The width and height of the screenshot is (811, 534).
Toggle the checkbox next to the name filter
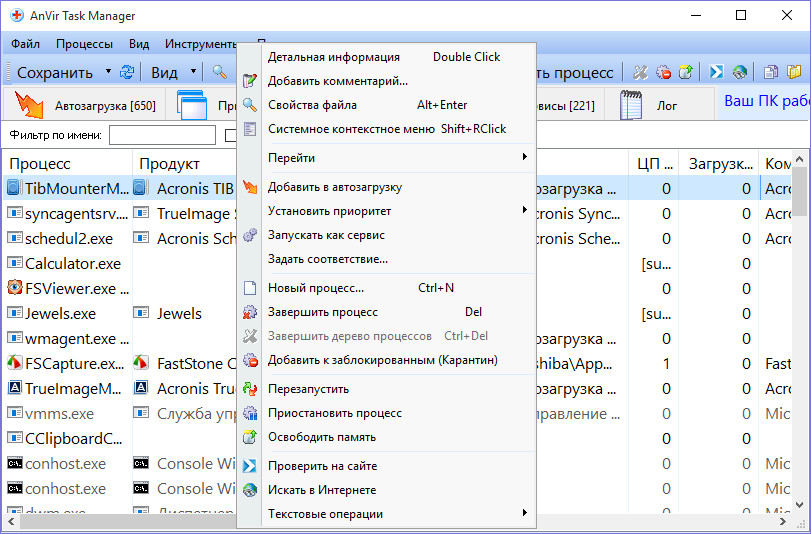coord(231,136)
